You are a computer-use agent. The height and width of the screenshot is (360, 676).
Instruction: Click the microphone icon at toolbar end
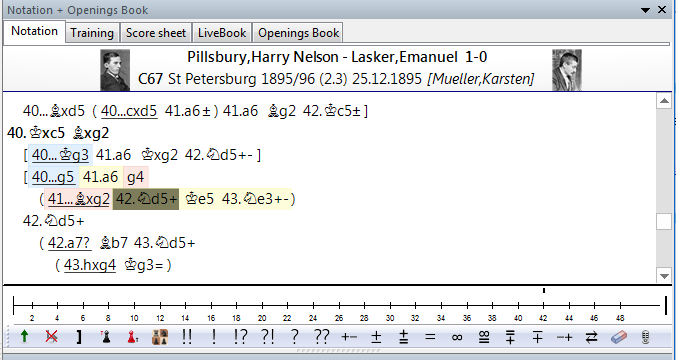[645, 337]
